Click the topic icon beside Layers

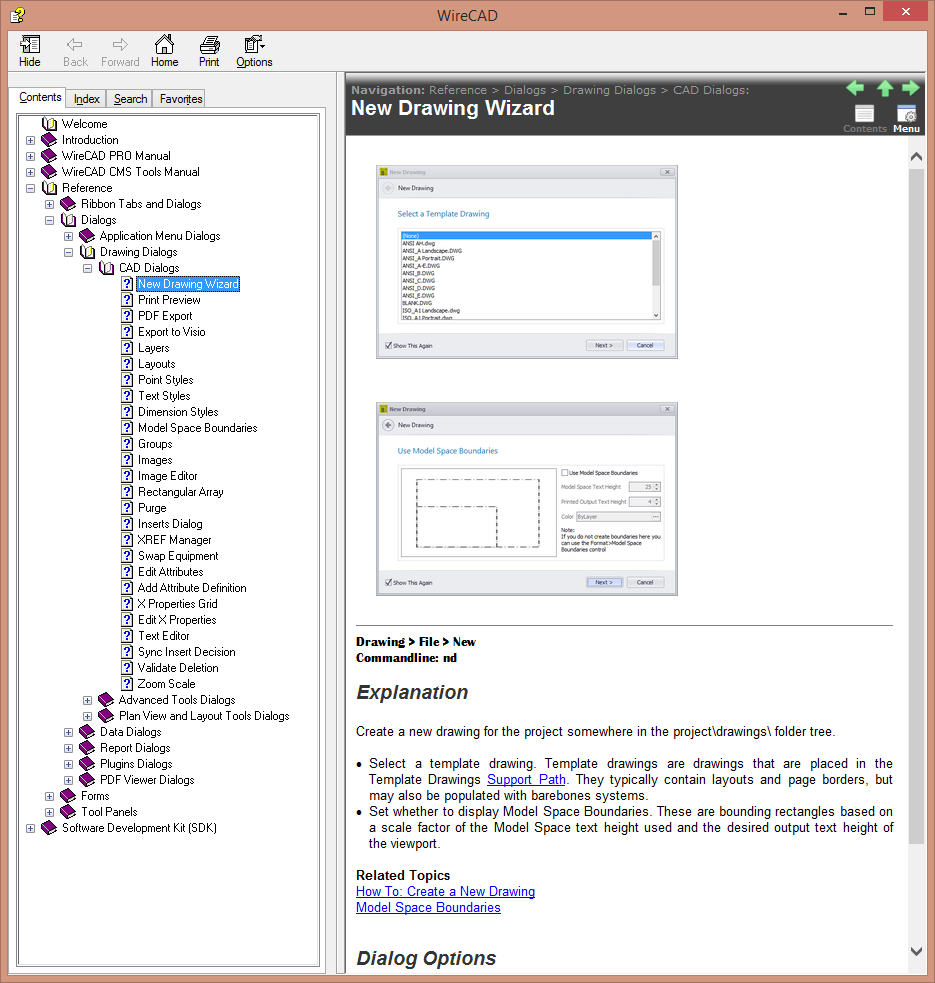pyautogui.click(x=127, y=348)
